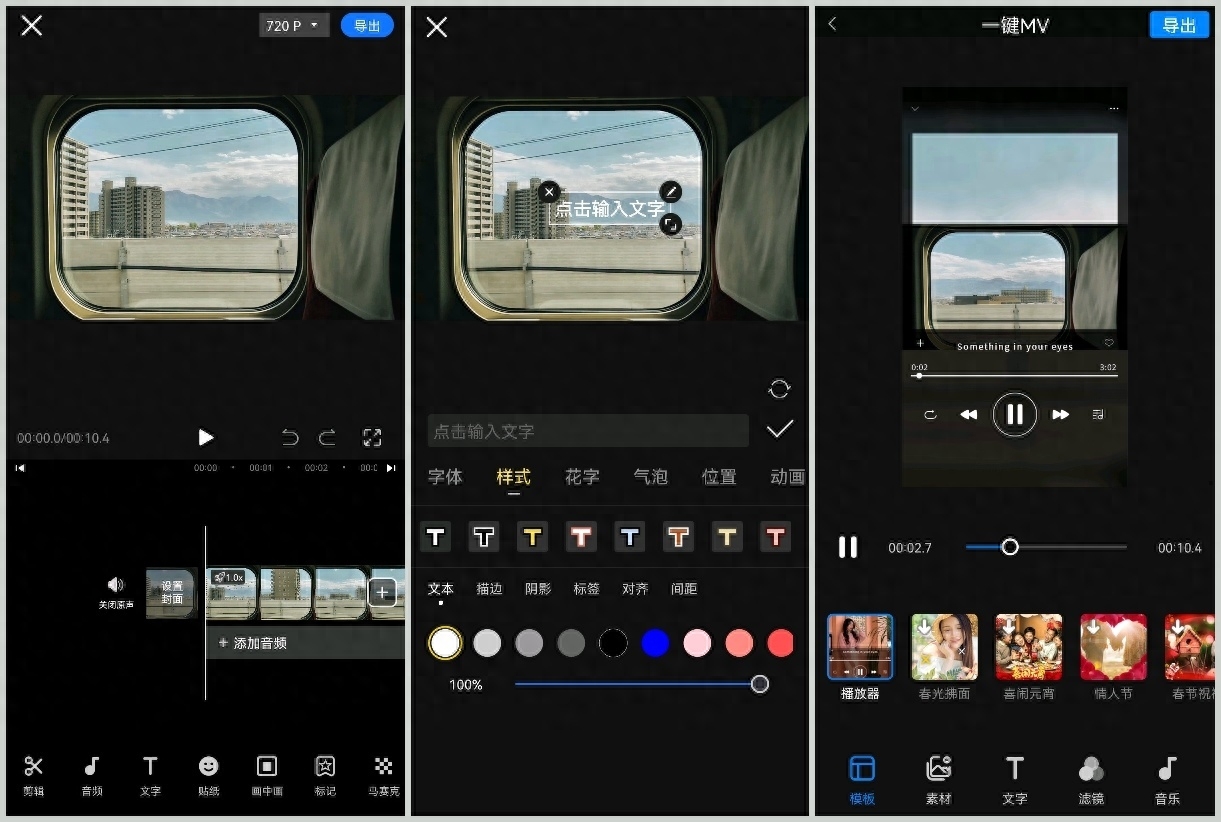Open the 滤镜 filter tool
Screen dimensions: 1221x822
point(1091,779)
